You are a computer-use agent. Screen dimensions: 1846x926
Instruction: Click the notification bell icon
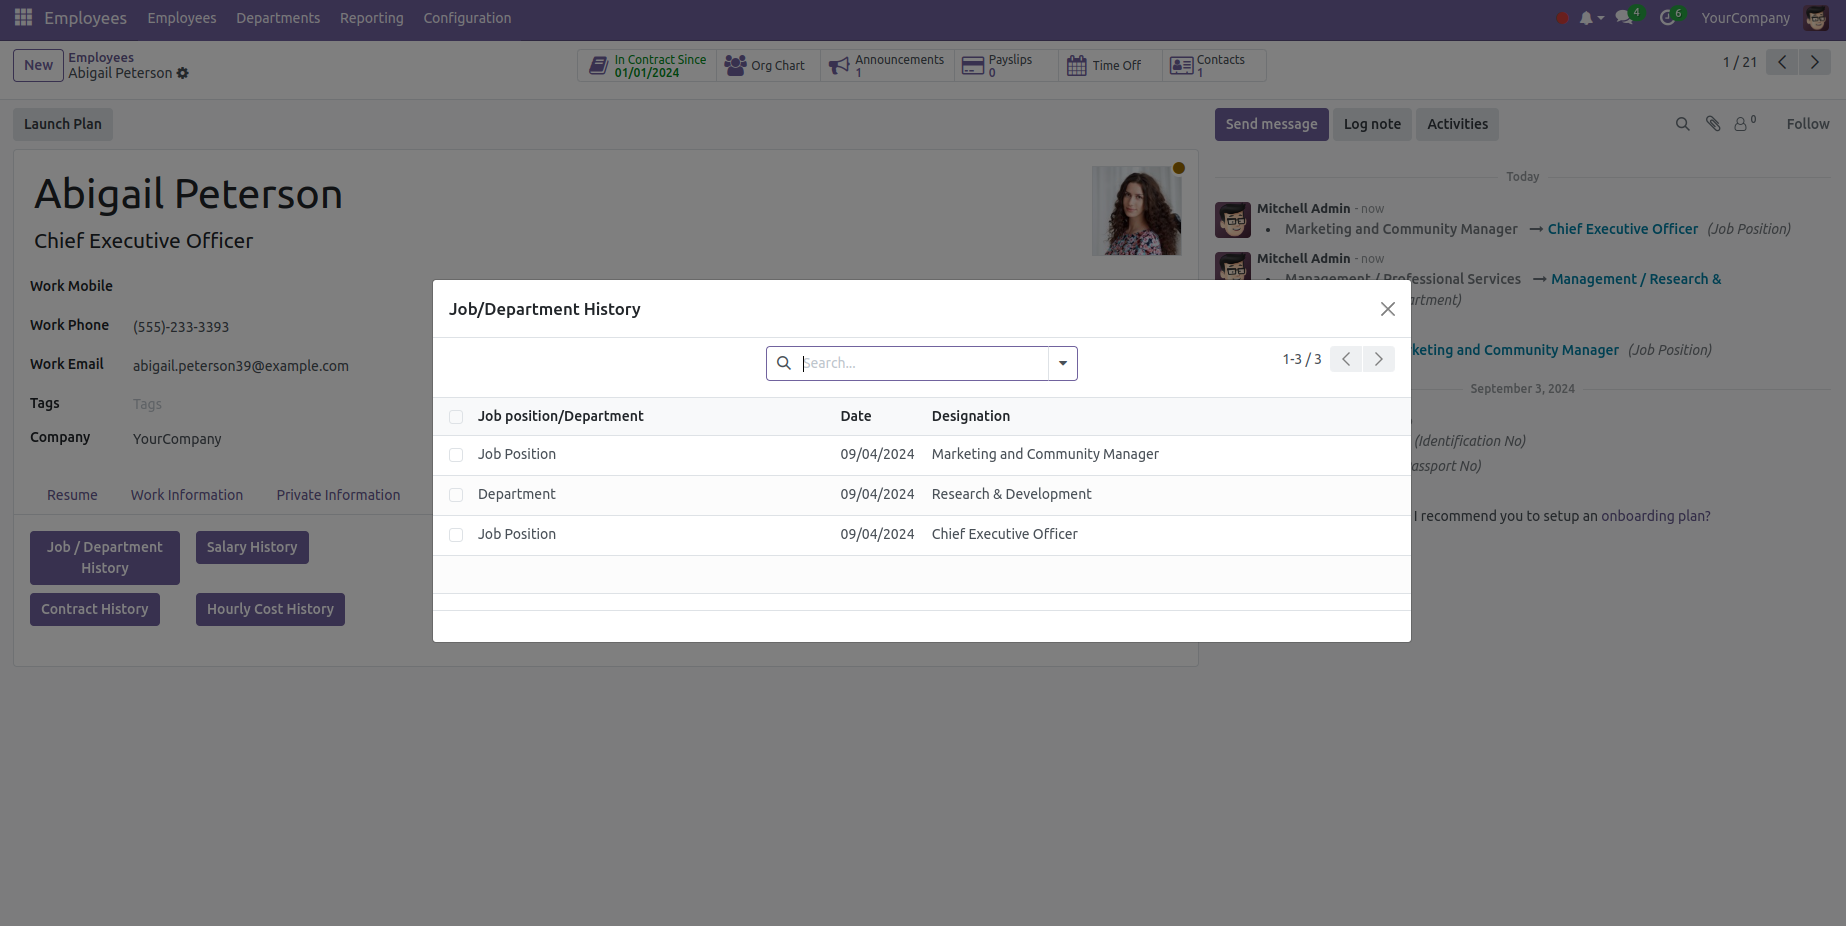pyautogui.click(x=1586, y=18)
